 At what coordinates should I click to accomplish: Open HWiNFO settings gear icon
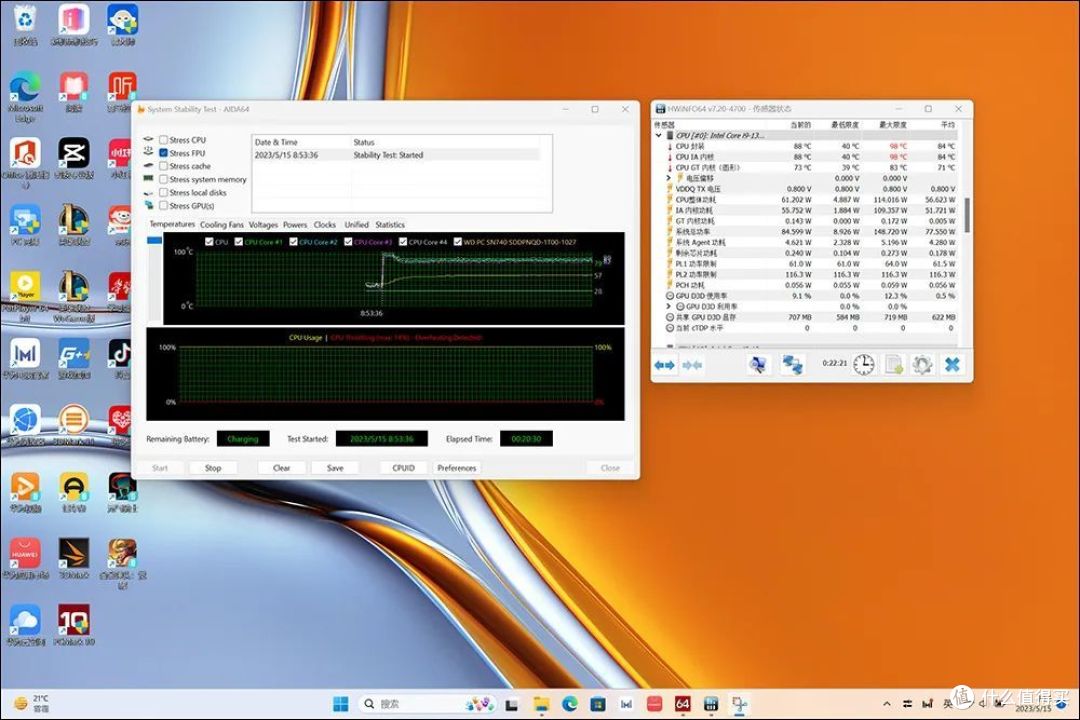tap(922, 364)
